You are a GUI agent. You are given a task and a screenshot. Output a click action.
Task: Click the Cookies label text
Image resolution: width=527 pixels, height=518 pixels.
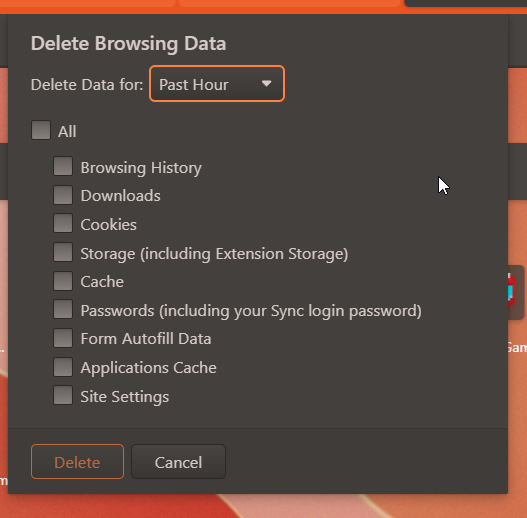(x=109, y=225)
